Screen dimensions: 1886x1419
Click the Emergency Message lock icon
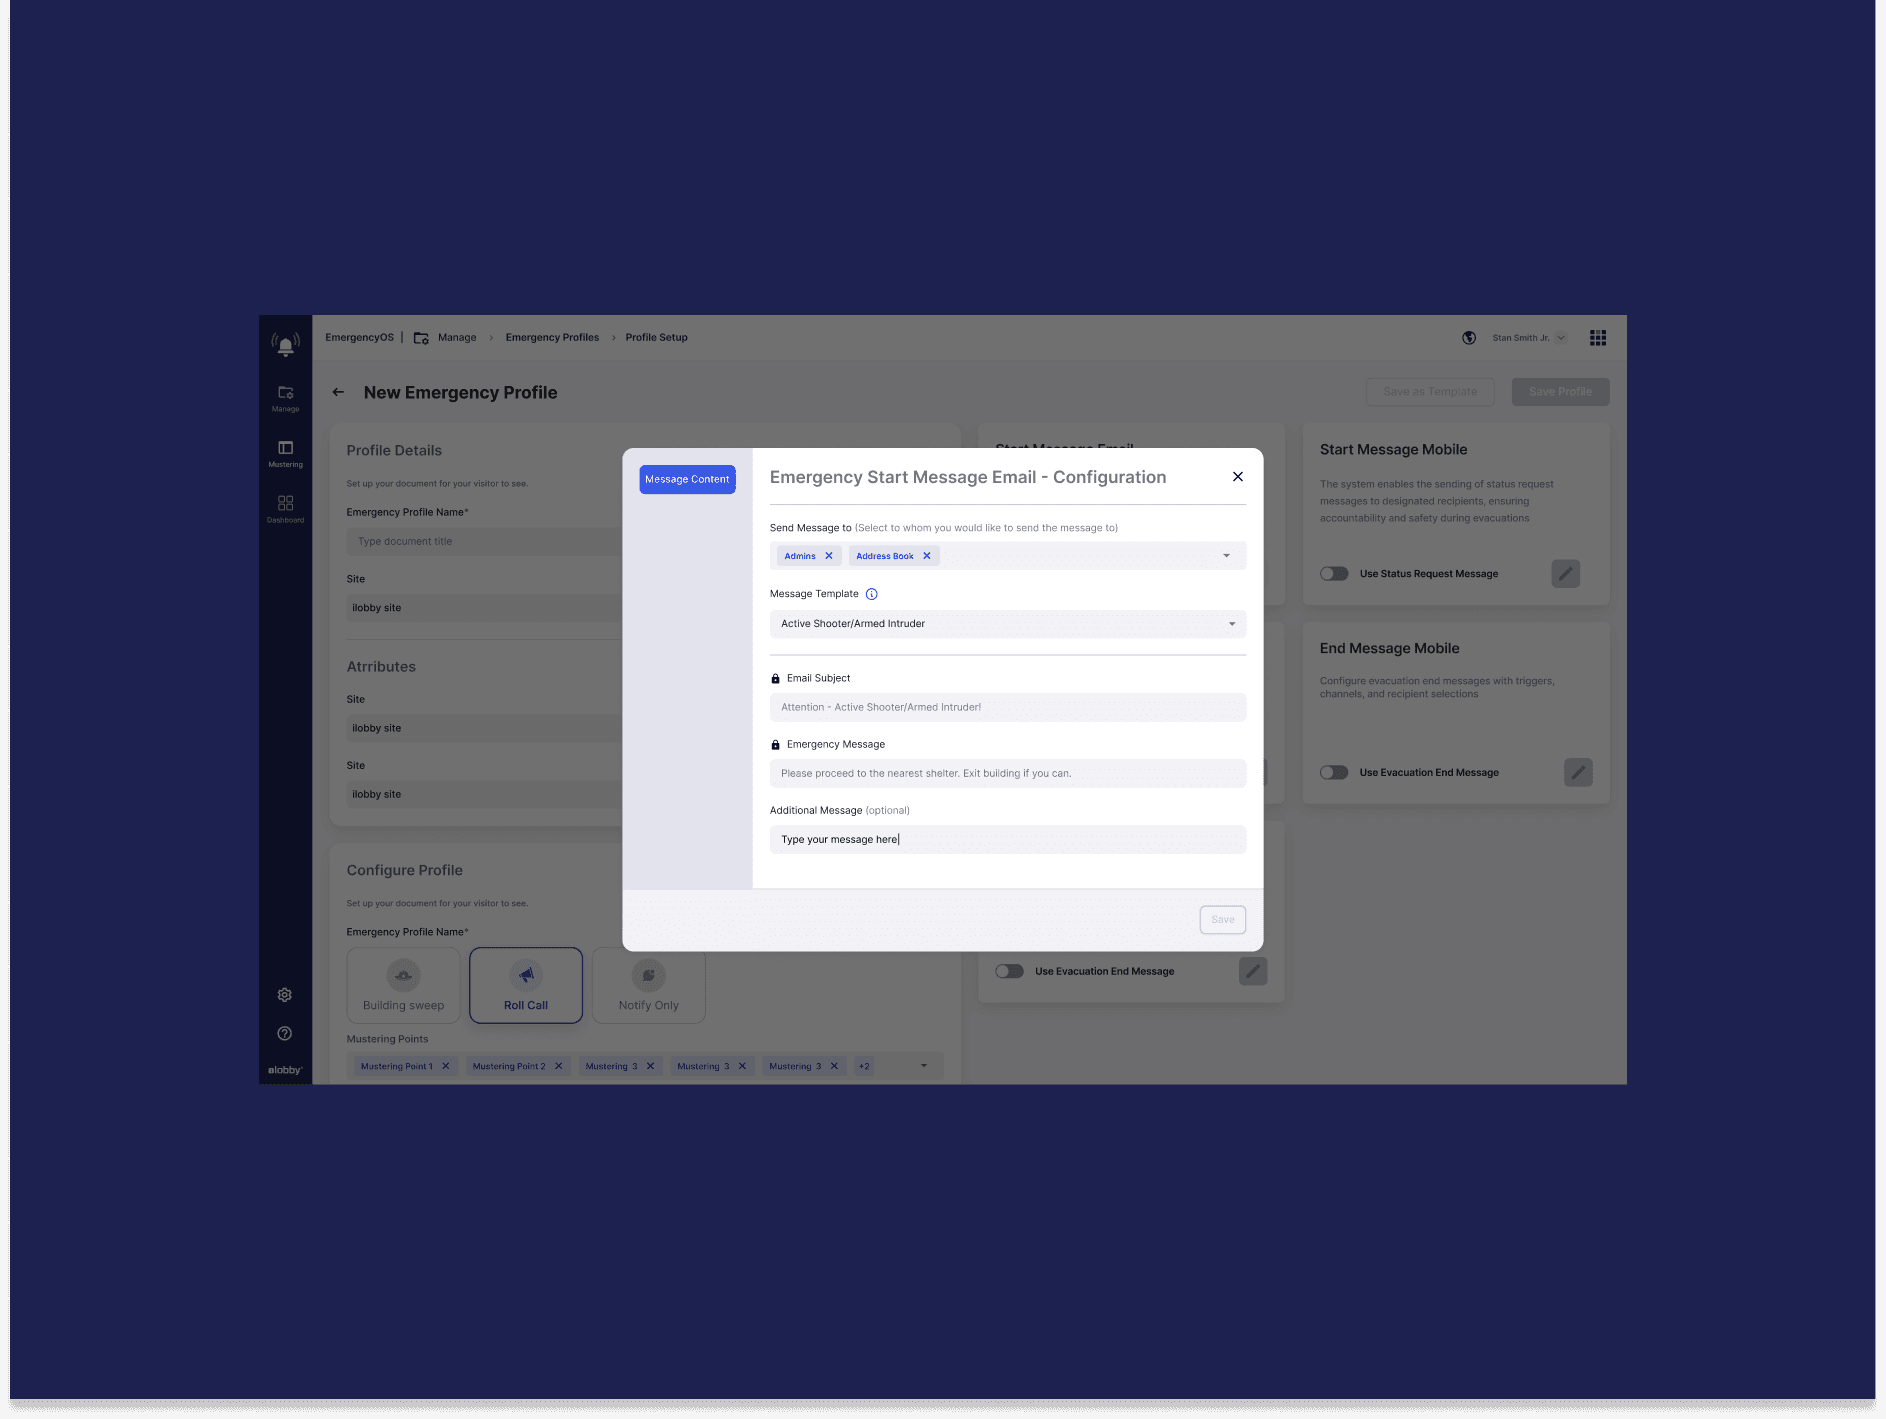pos(775,745)
